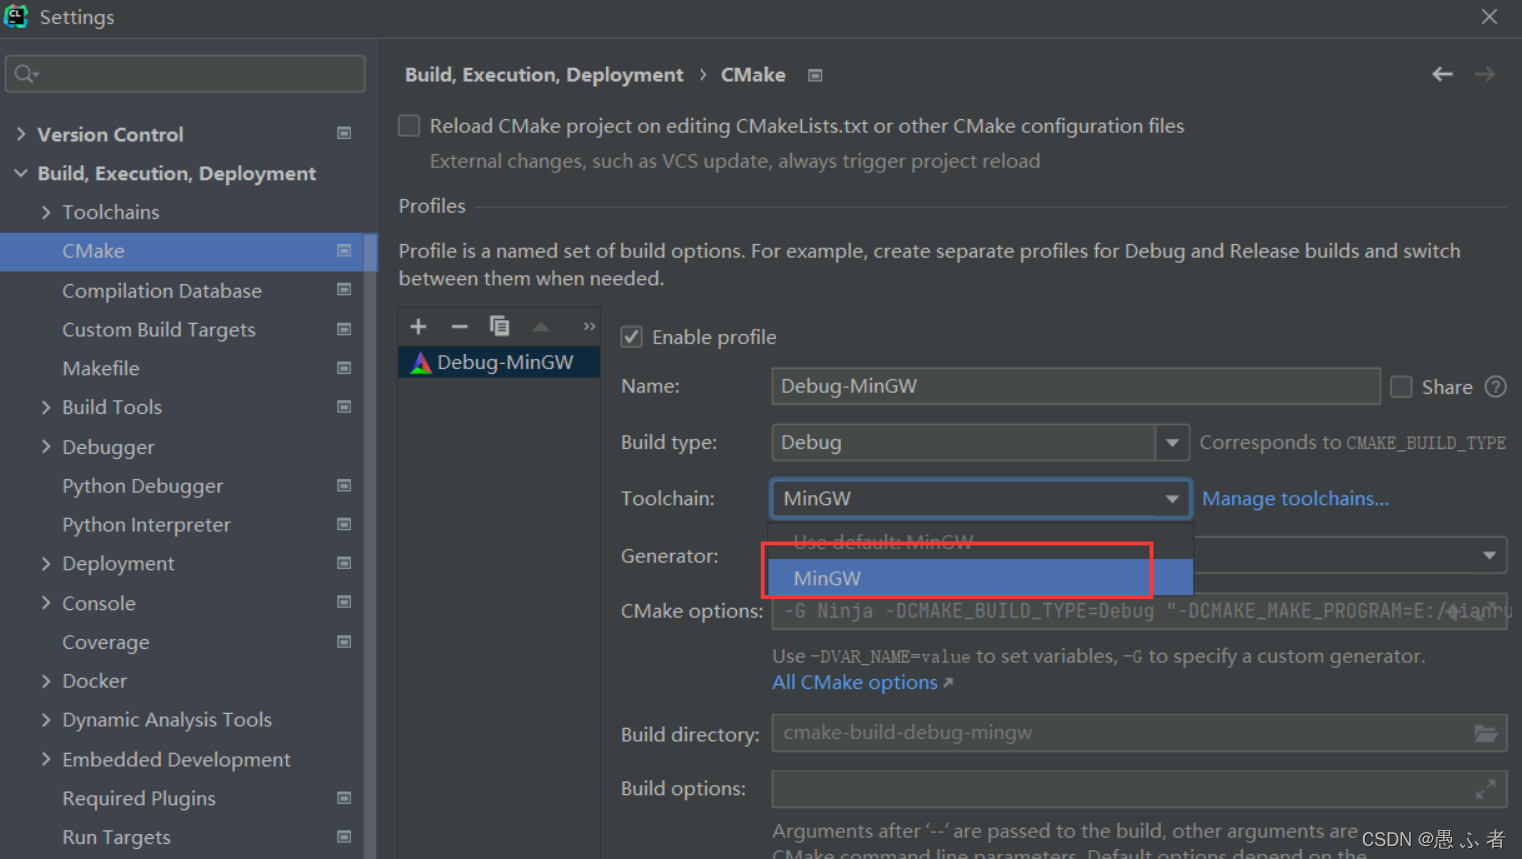Click project icon on Custom Build Targets row
This screenshot has width=1522, height=859.
(x=344, y=329)
